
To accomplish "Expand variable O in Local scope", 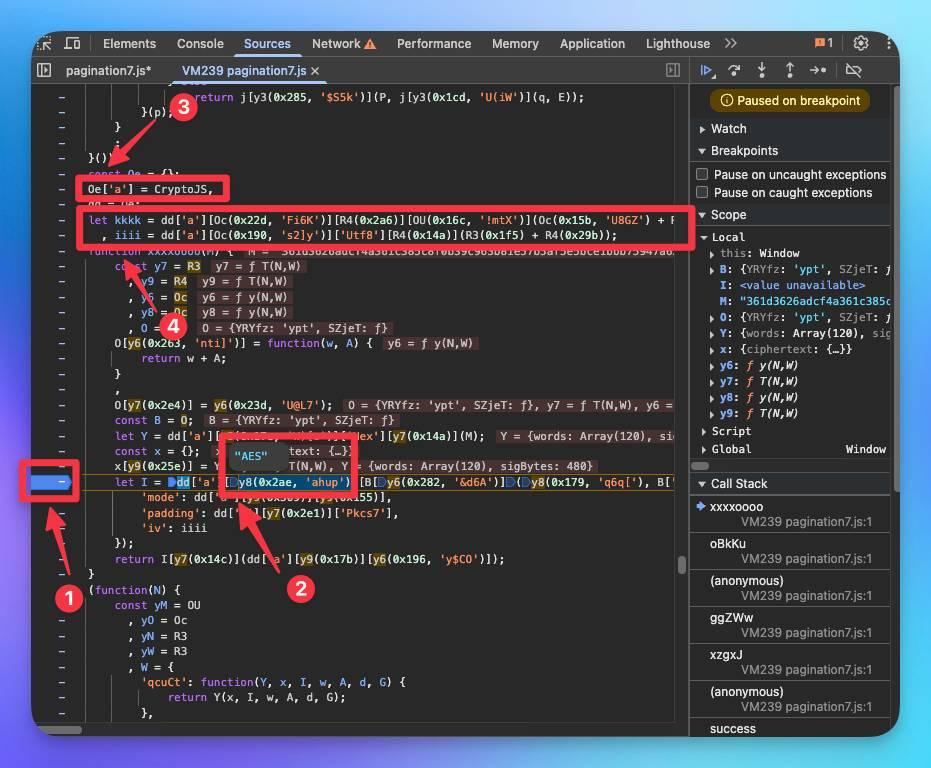I will [x=712, y=318].
